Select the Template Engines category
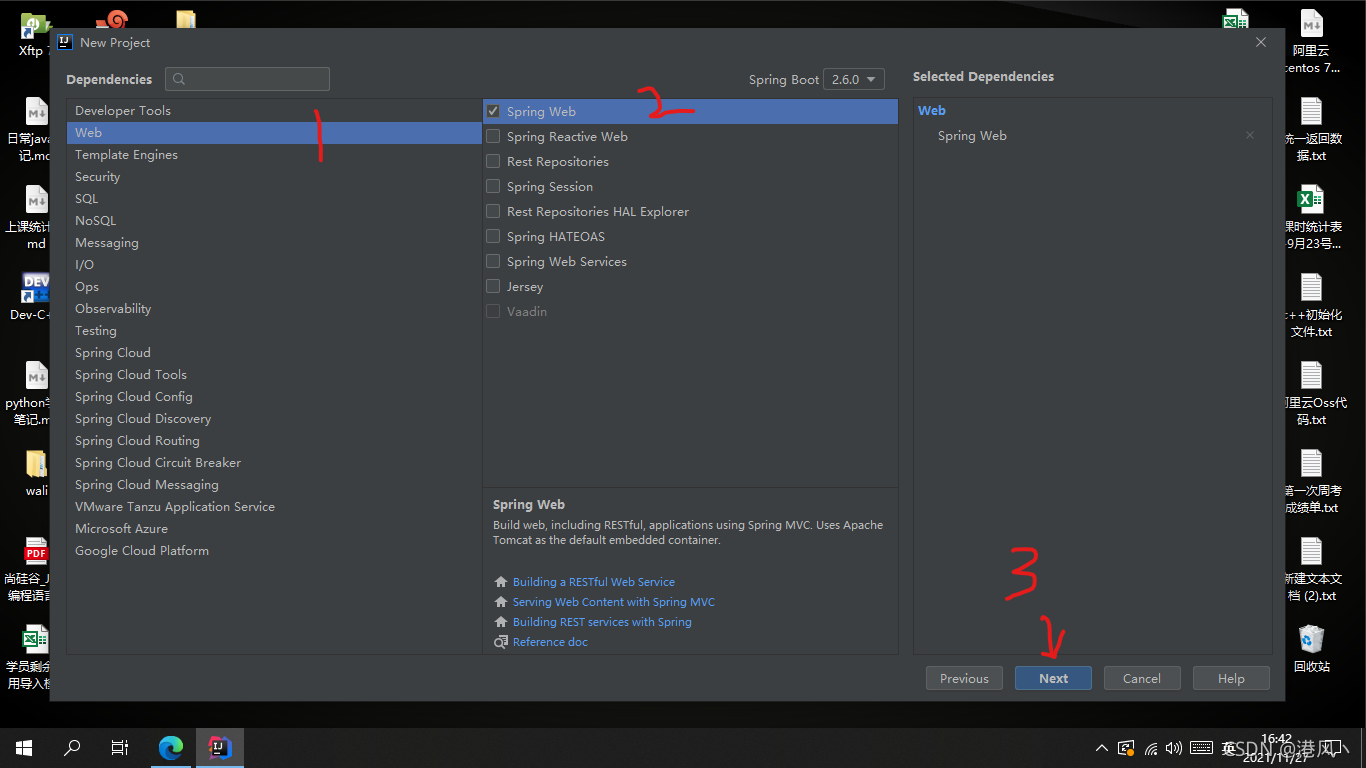 click(x=274, y=154)
